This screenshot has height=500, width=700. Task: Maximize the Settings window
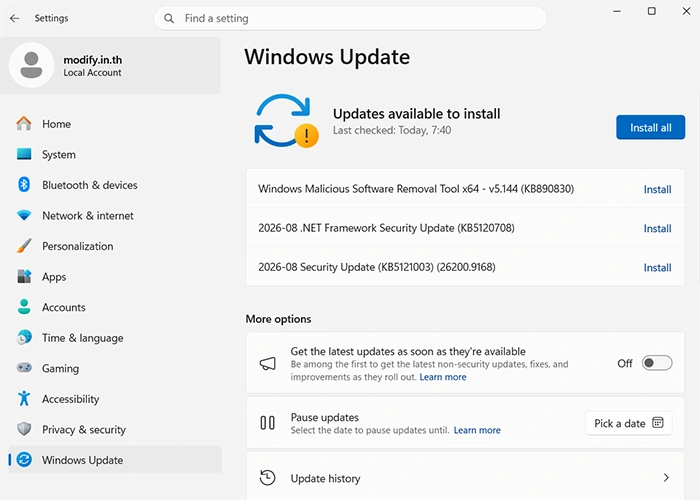click(652, 11)
